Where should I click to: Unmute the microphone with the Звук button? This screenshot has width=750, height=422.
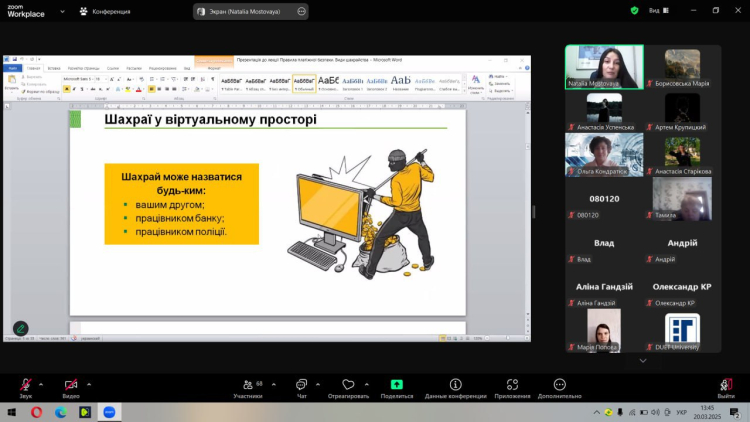tap(25, 386)
